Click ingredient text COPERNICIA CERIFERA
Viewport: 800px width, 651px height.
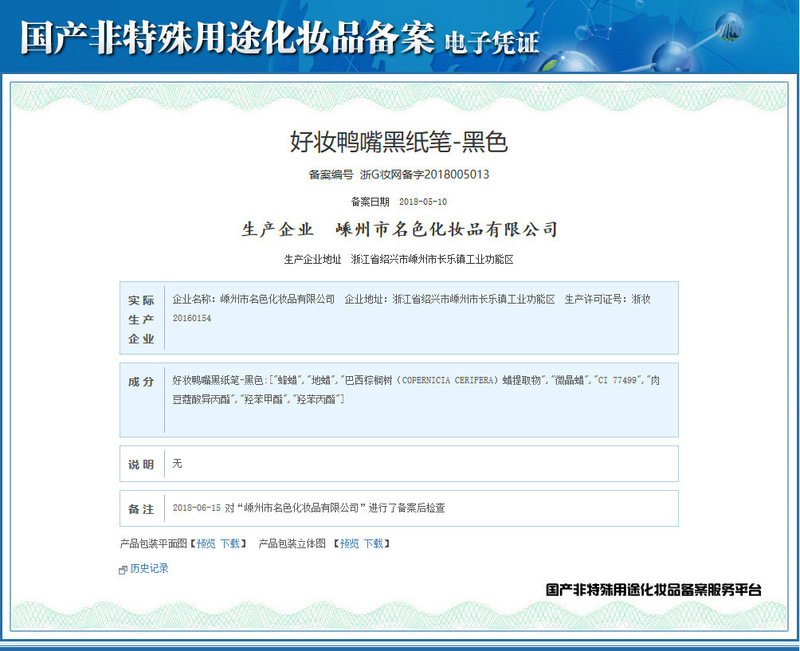tap(448, 381)
